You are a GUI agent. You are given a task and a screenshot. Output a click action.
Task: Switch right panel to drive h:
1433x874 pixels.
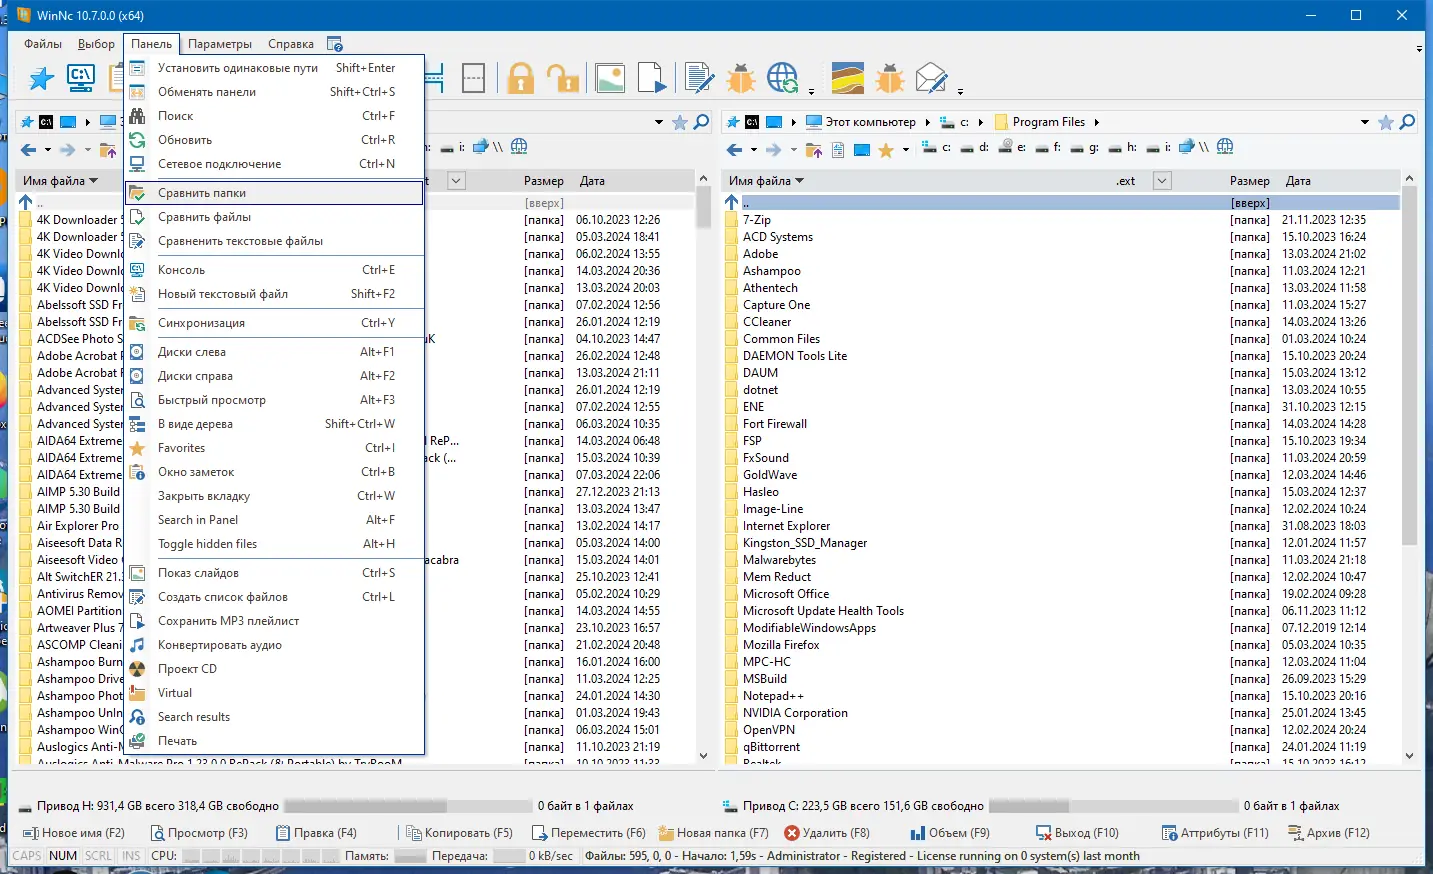click(1120, 148)
